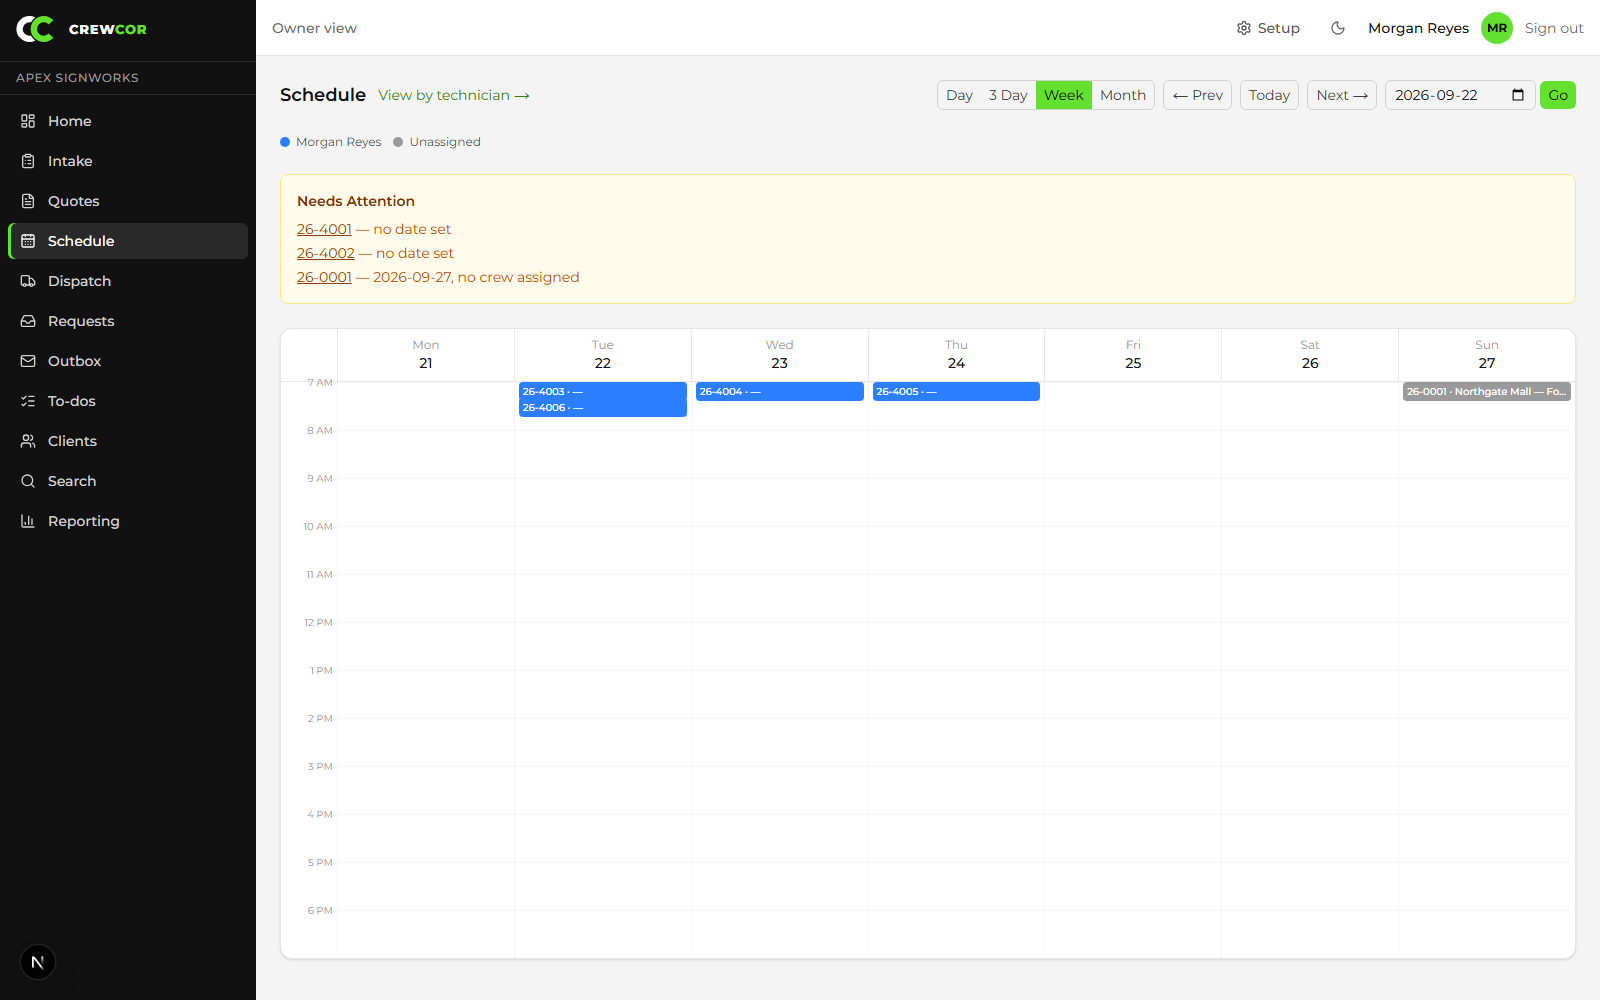The height and width of the screenshot is (1000, 1600).
Task: Click the Sign out link
Action: click(1554, 28)
